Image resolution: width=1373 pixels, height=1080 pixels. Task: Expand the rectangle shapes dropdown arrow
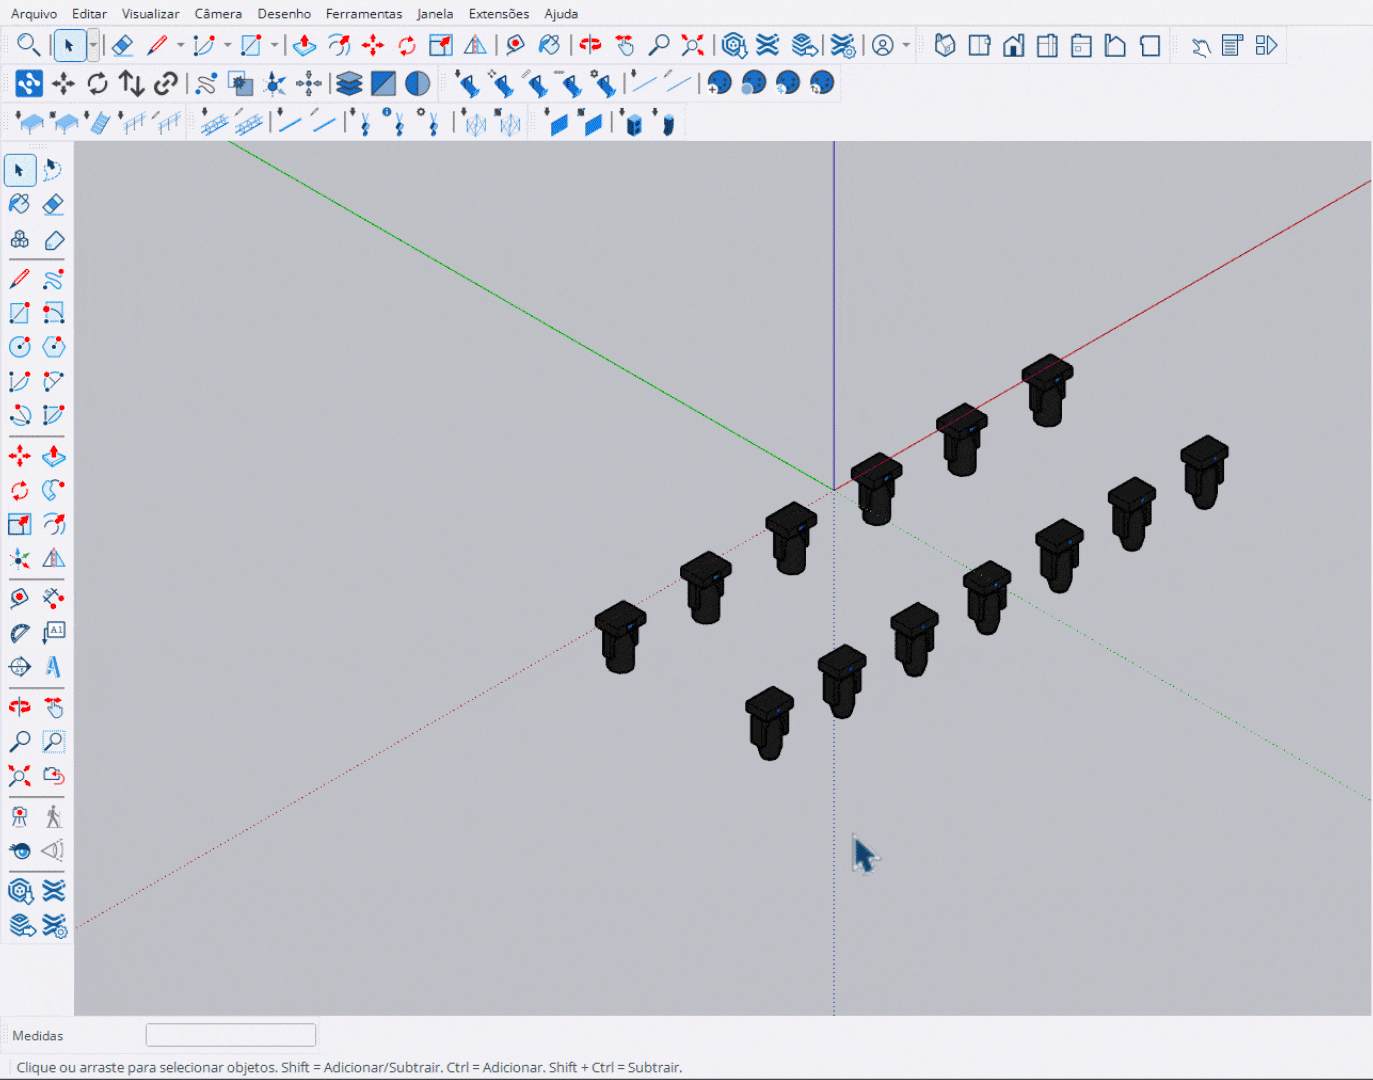coord(274,46)
